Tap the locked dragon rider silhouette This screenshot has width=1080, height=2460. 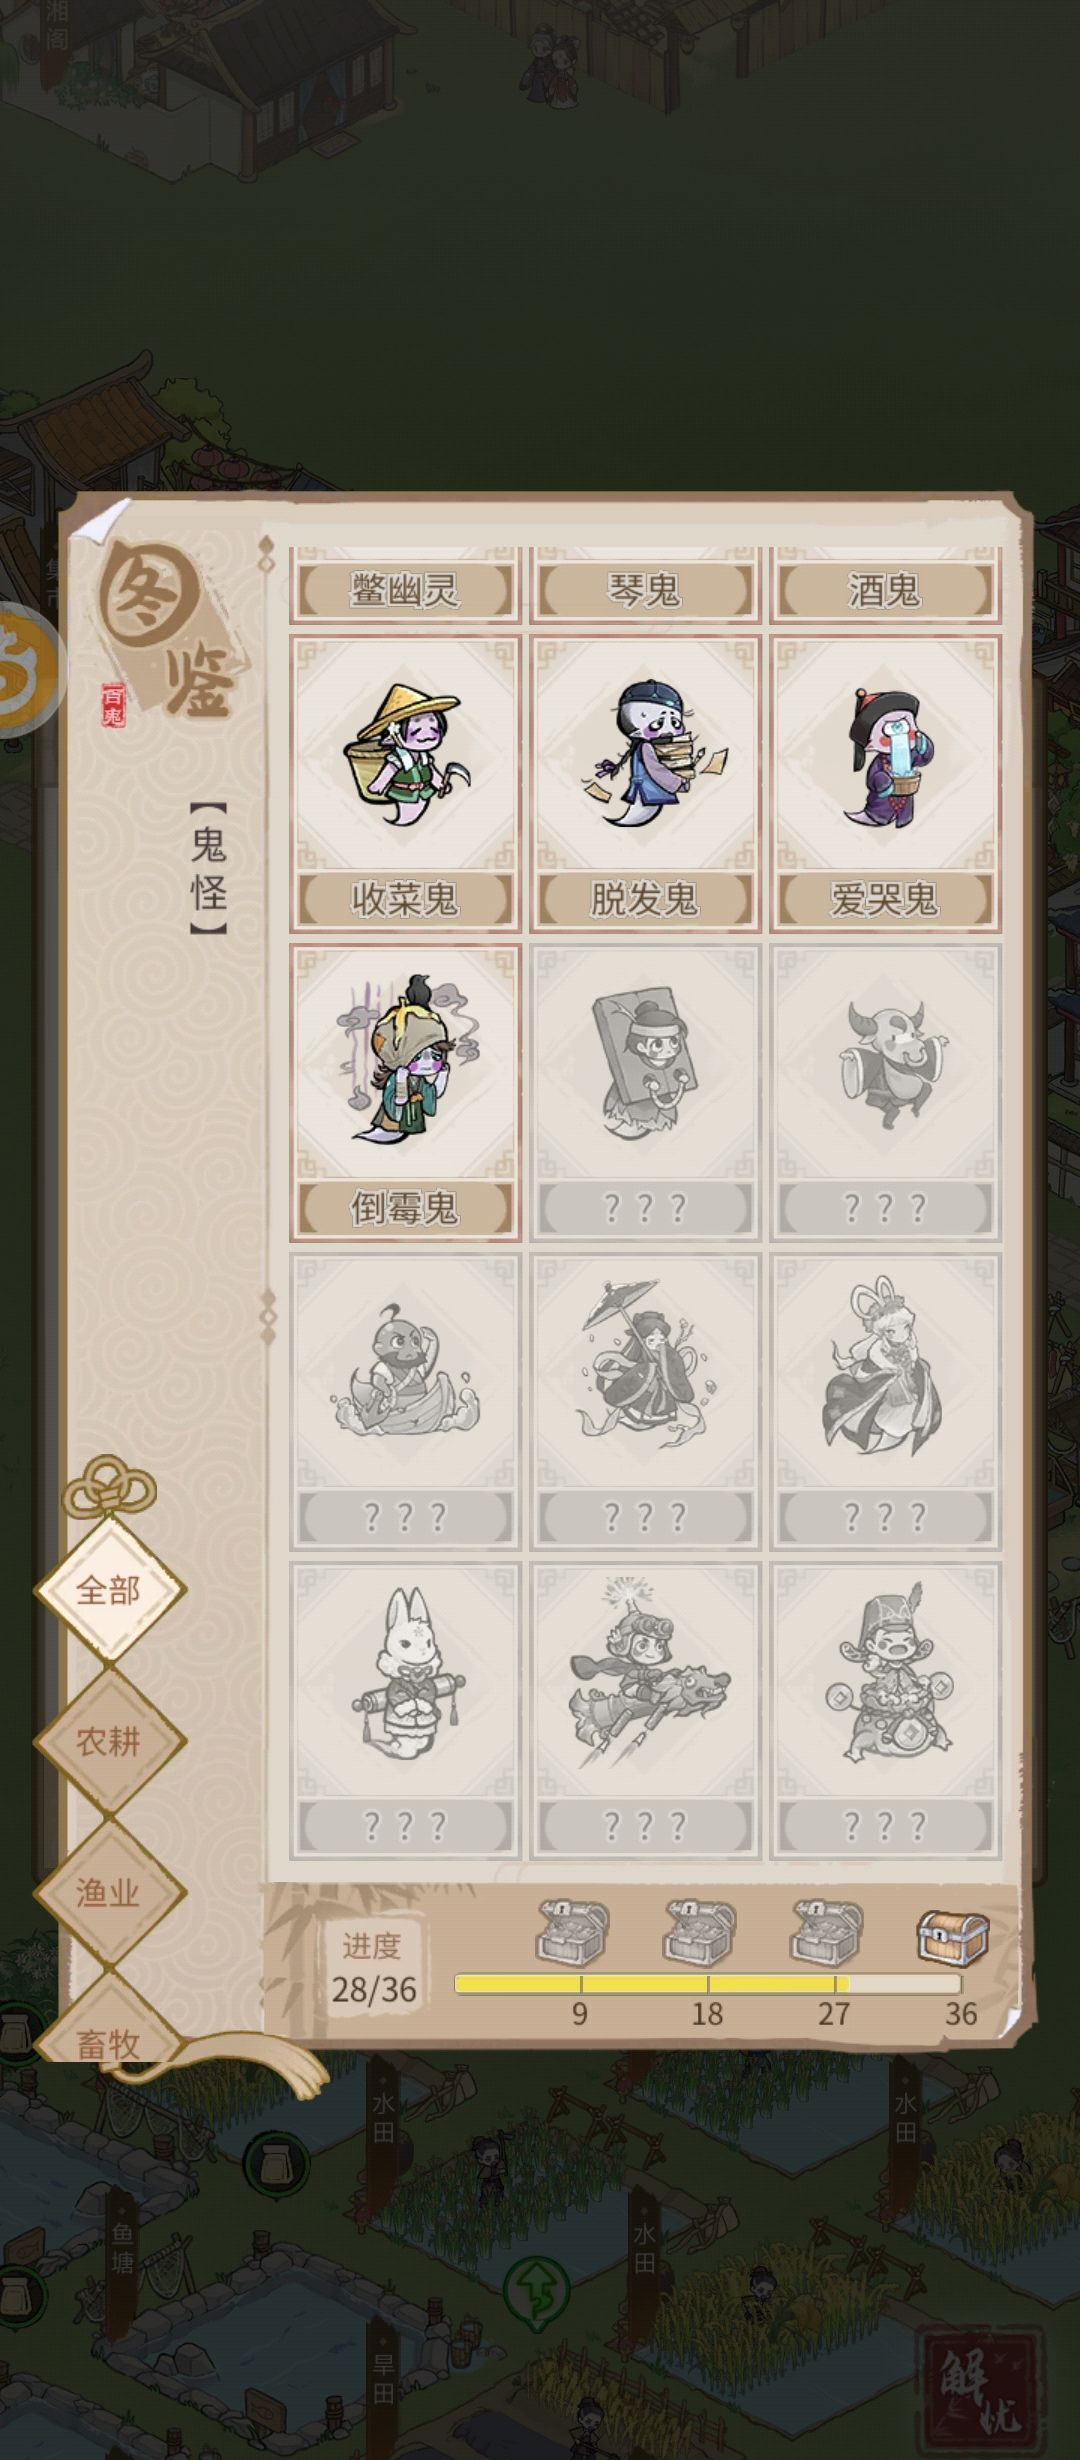pyautogui.click(x=645, y=1711)
